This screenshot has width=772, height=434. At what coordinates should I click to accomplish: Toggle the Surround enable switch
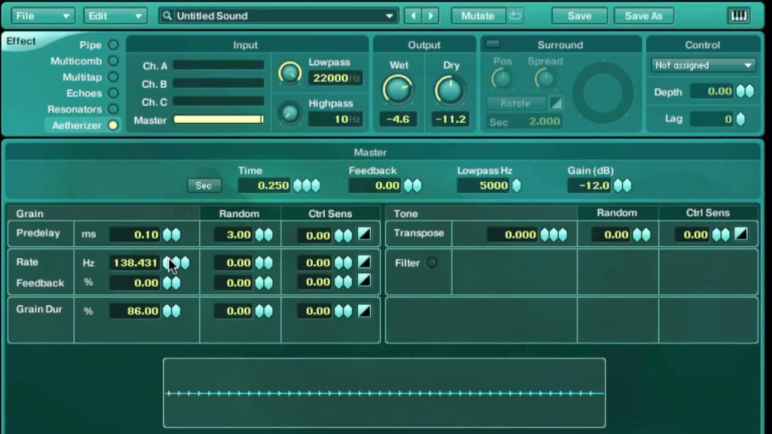click(x=493, y=44)
